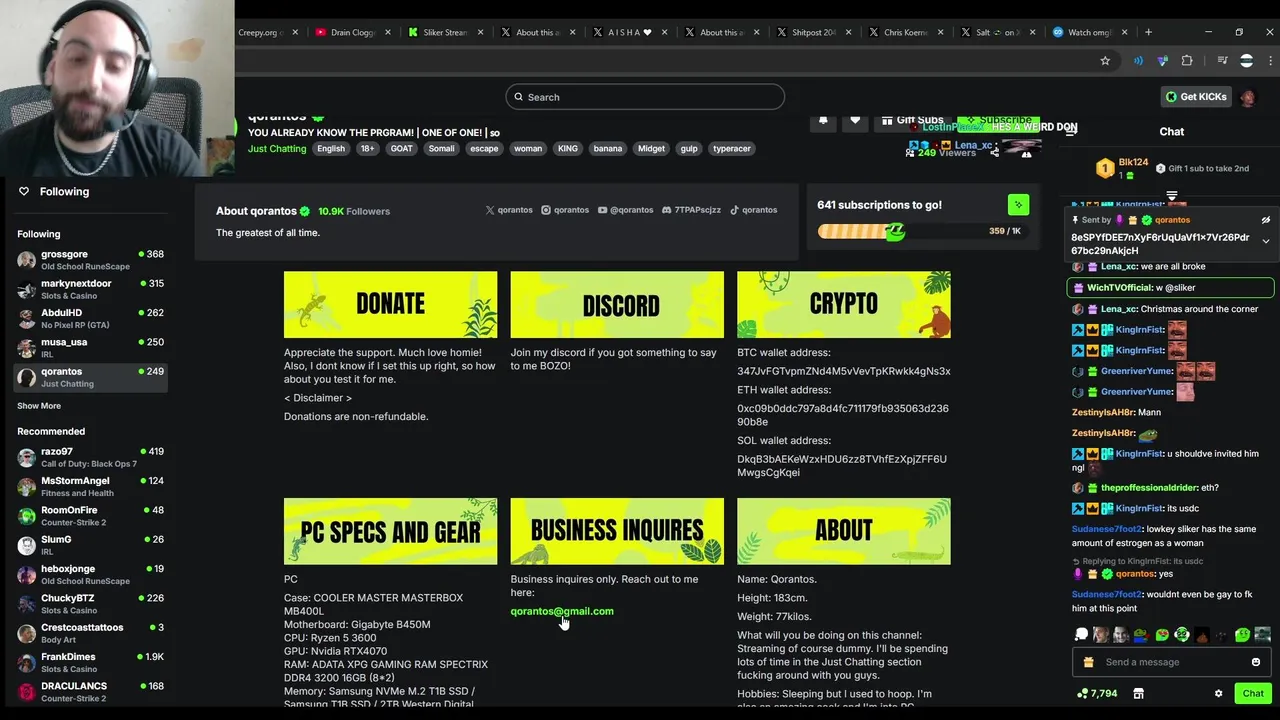The image size is (1280, 720).
Task: Open qorantos Instagram social link
Action: pos(565,210)
